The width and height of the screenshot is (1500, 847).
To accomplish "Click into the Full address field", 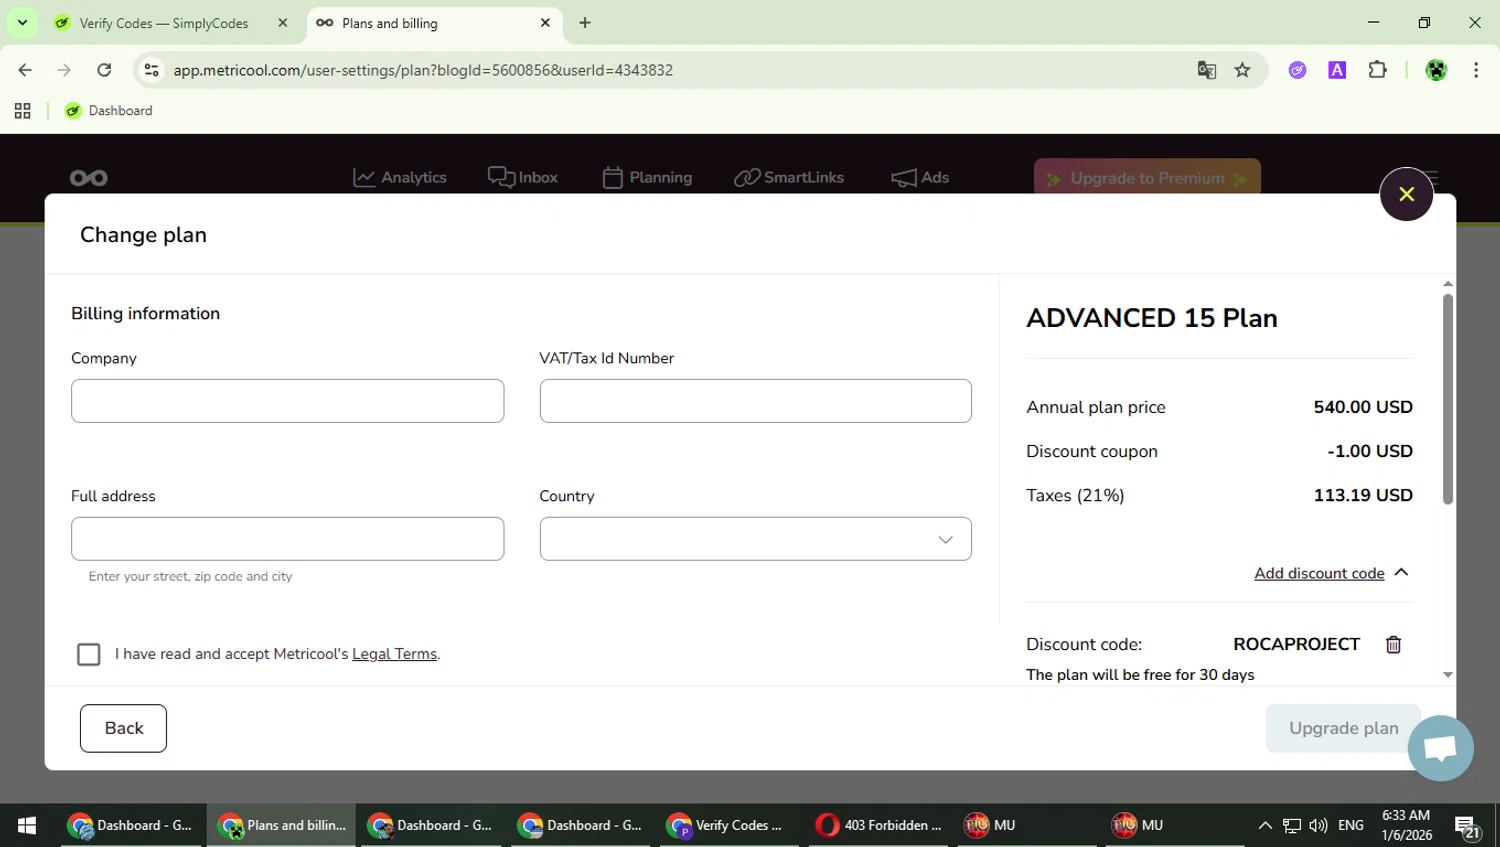I will [287, 539].
